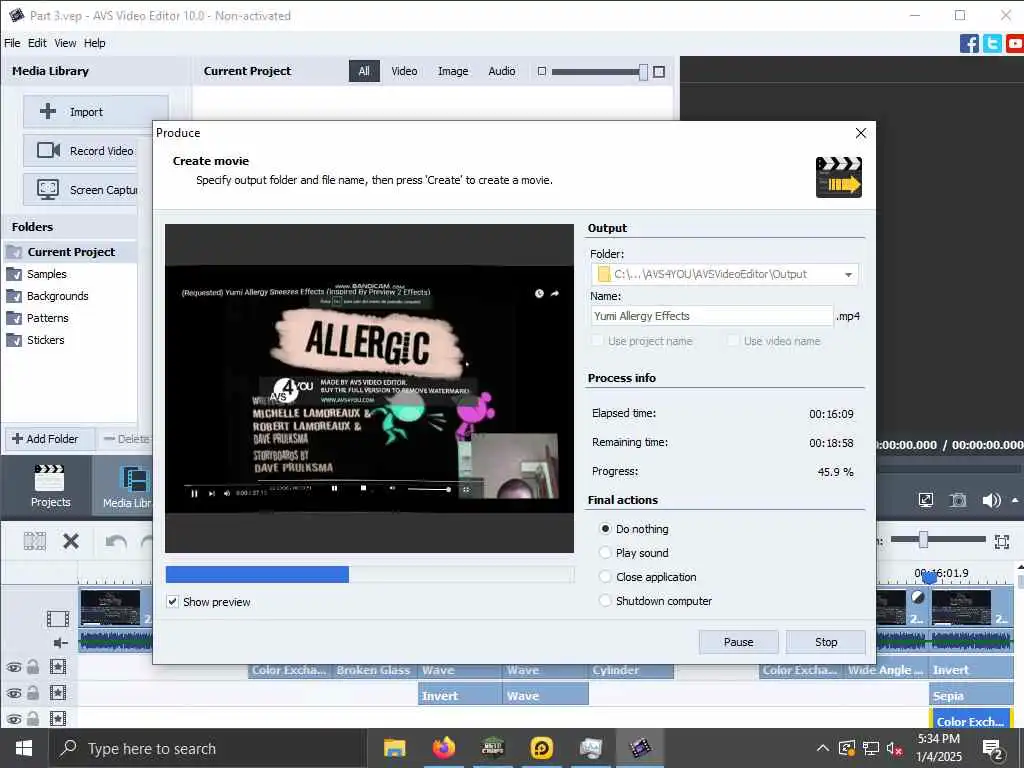Screen dimensions: 1024x768
Task: Close the Produce dialog
Action: coord(861,133)
